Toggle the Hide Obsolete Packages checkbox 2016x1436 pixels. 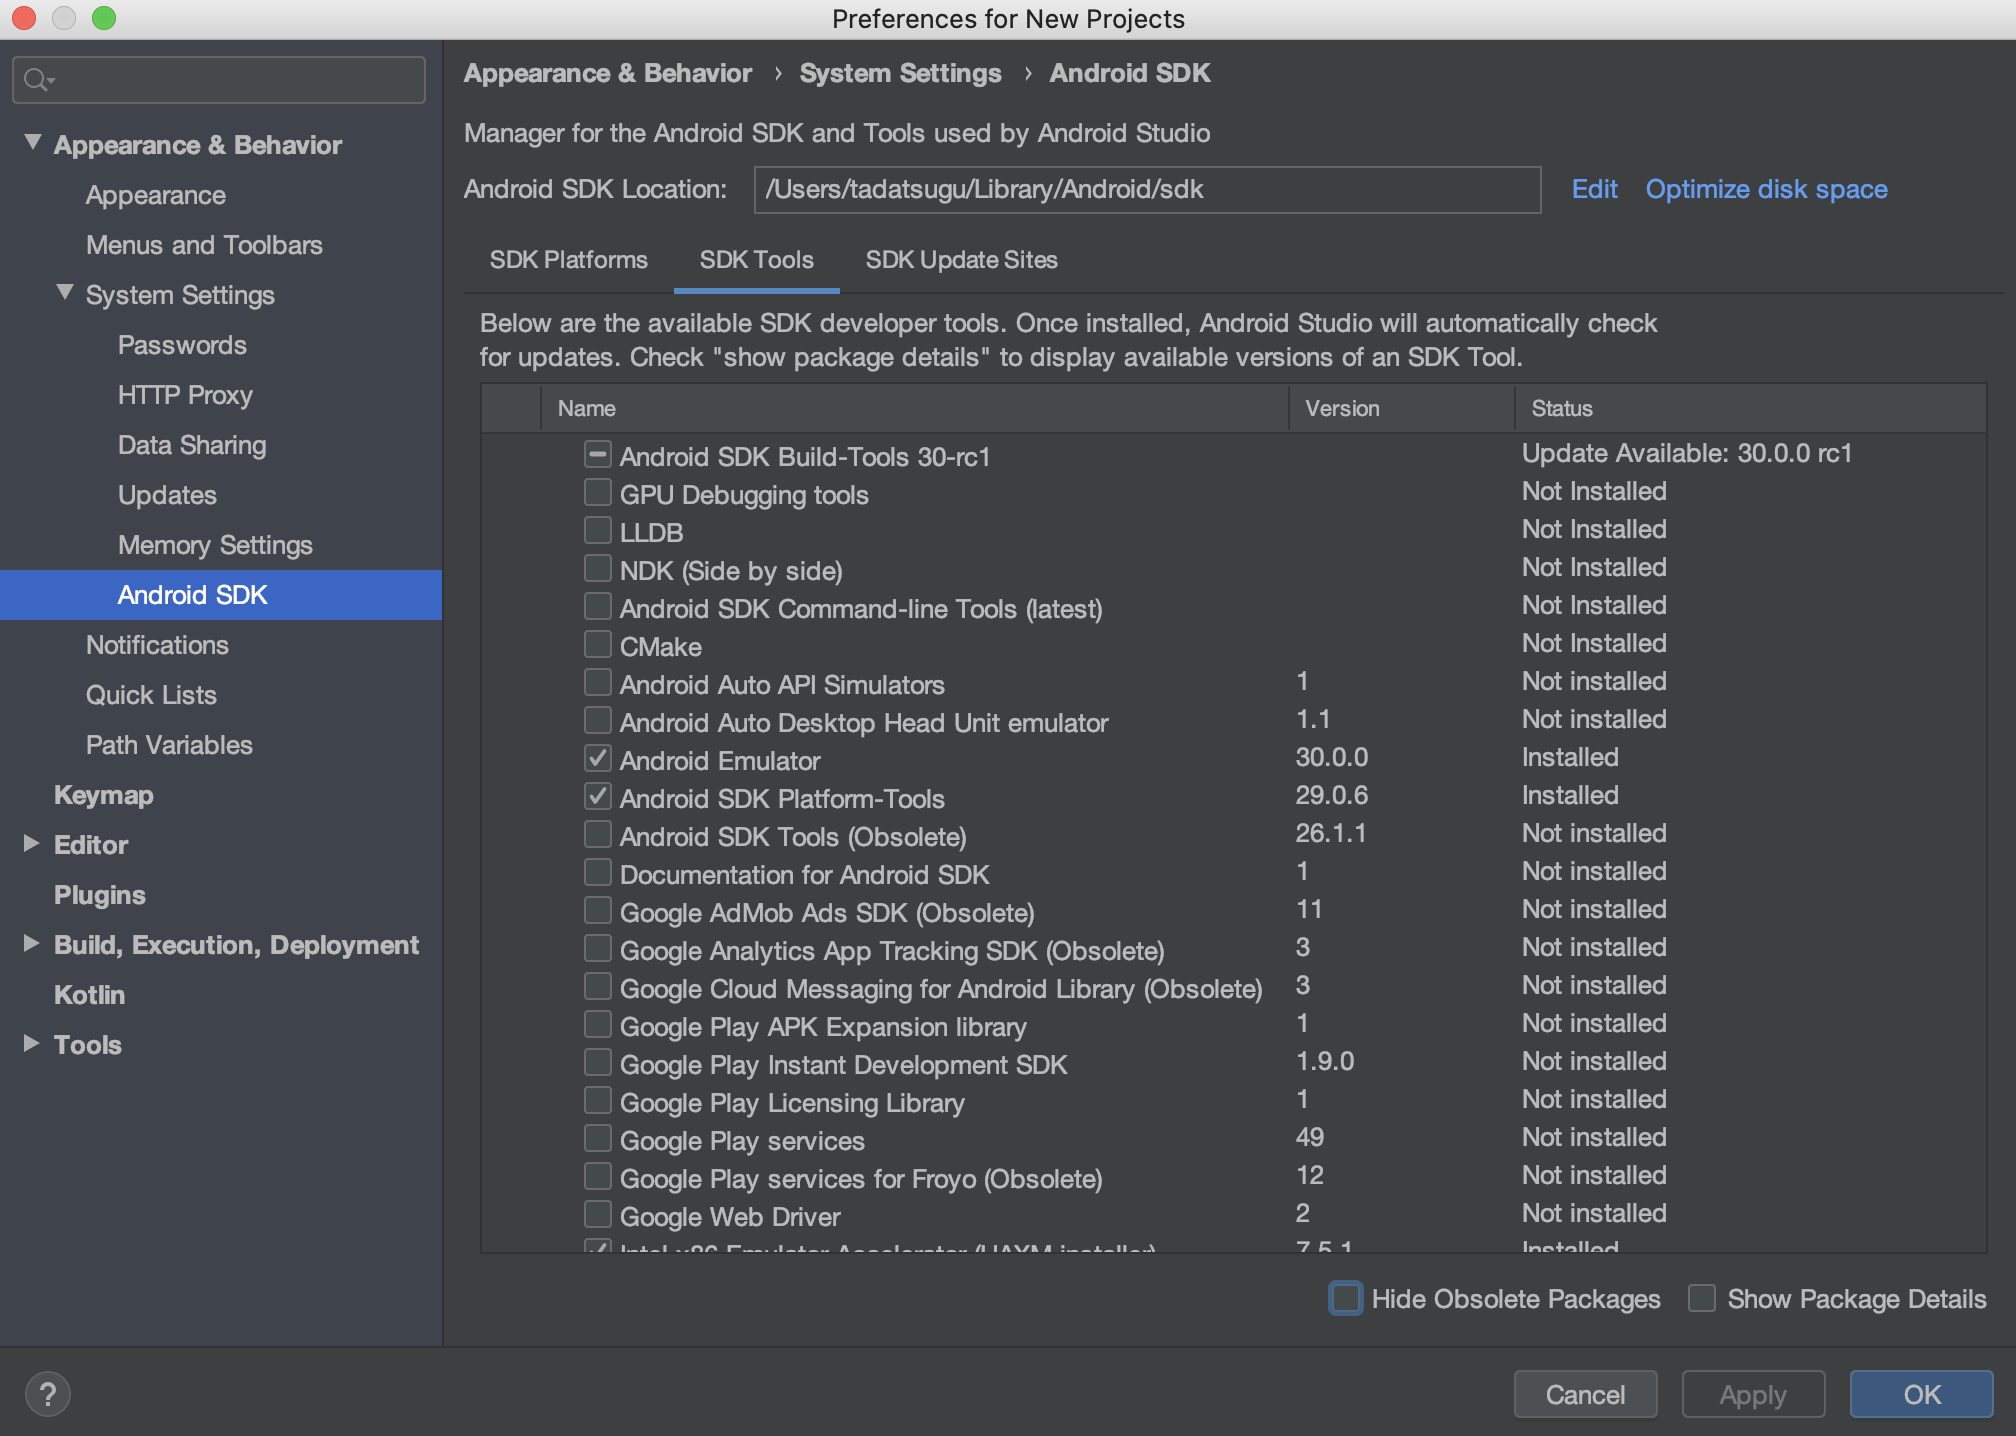1345,1298
